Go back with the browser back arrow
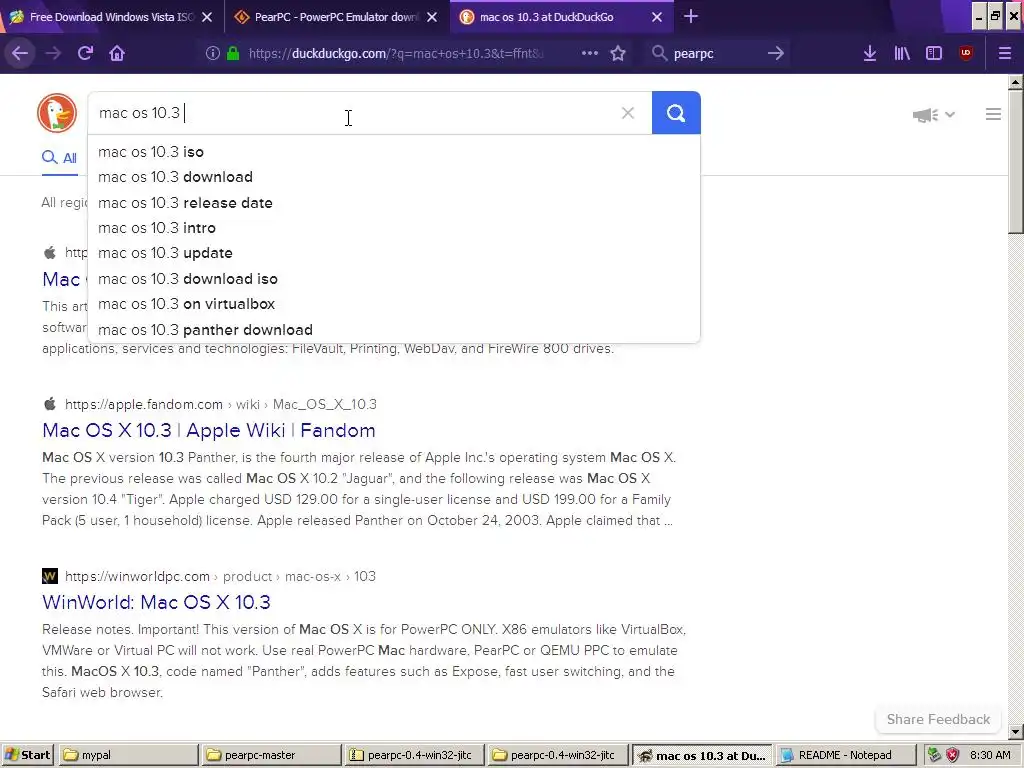The height and width of the screenshot is (768, 1024). point(20,54)
